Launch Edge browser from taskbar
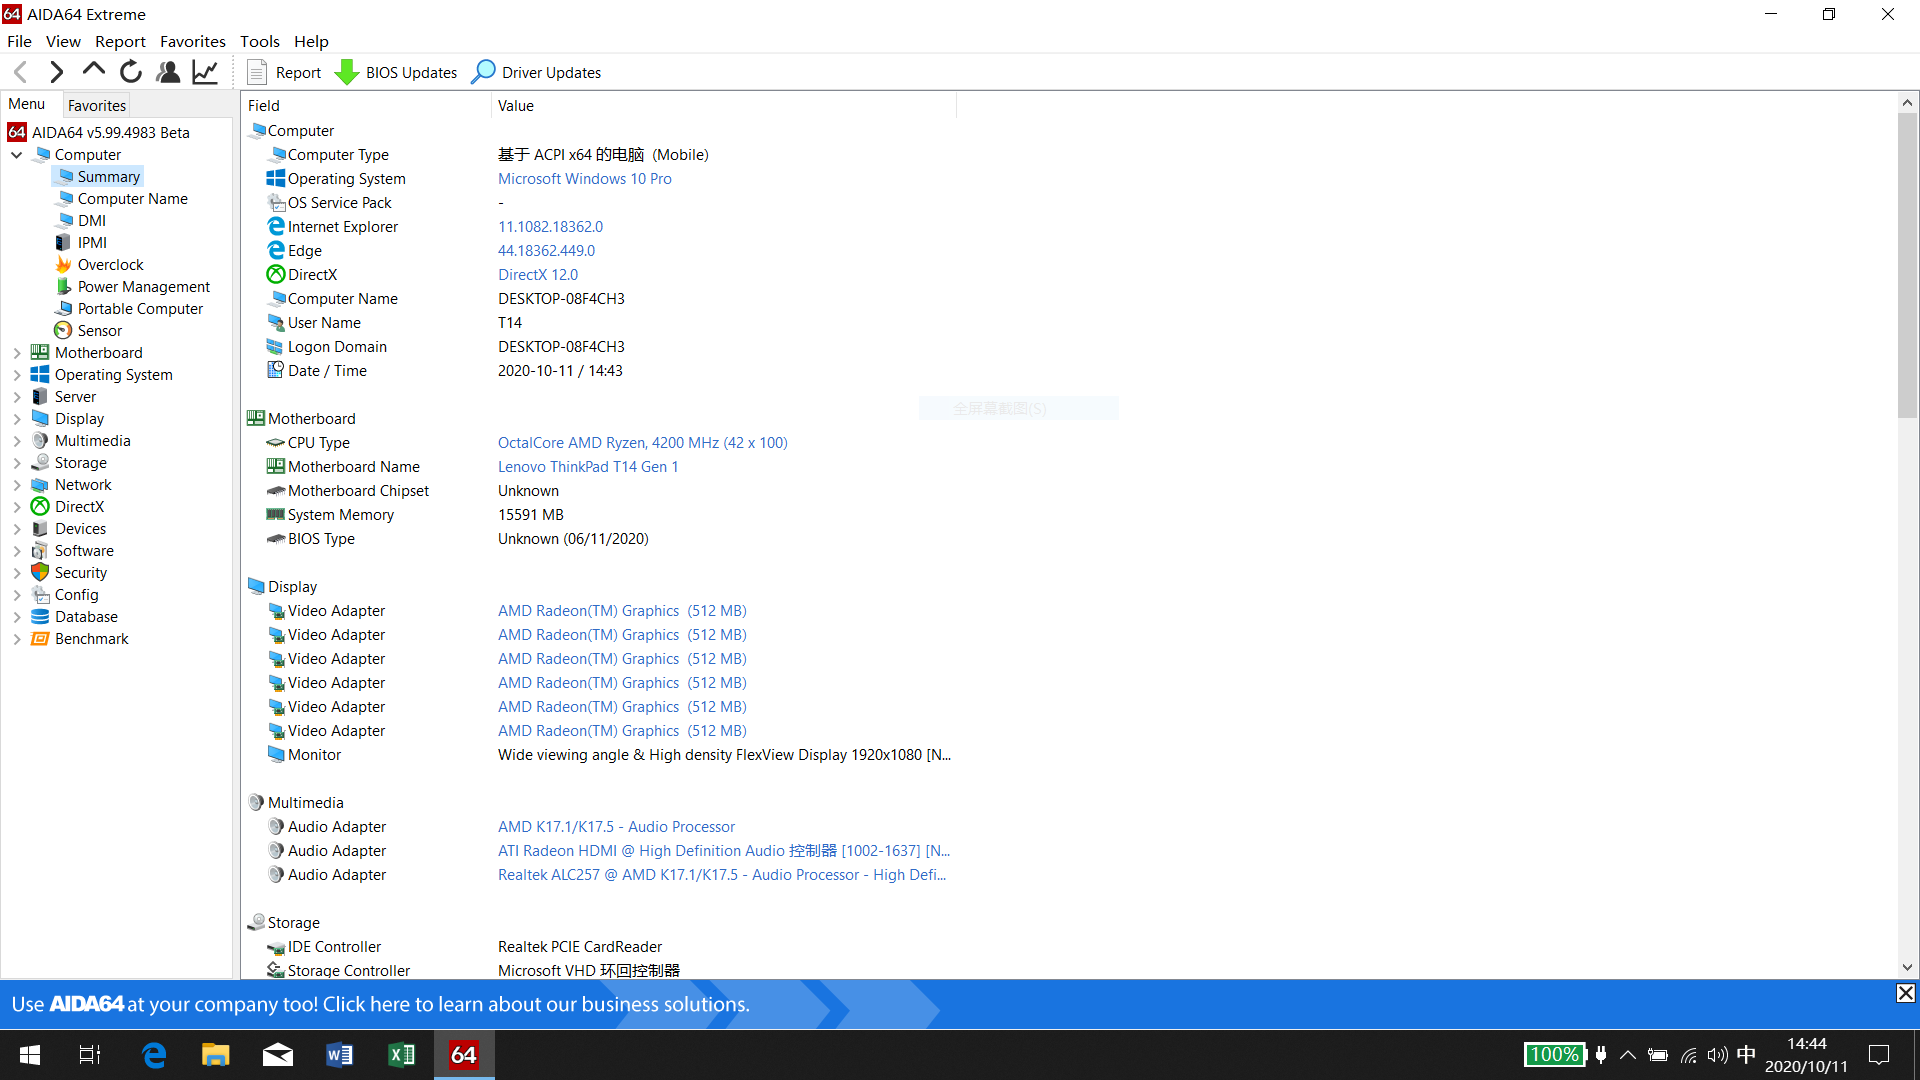This screenshot has height=1080, width=1920. tap(153, 1055)
